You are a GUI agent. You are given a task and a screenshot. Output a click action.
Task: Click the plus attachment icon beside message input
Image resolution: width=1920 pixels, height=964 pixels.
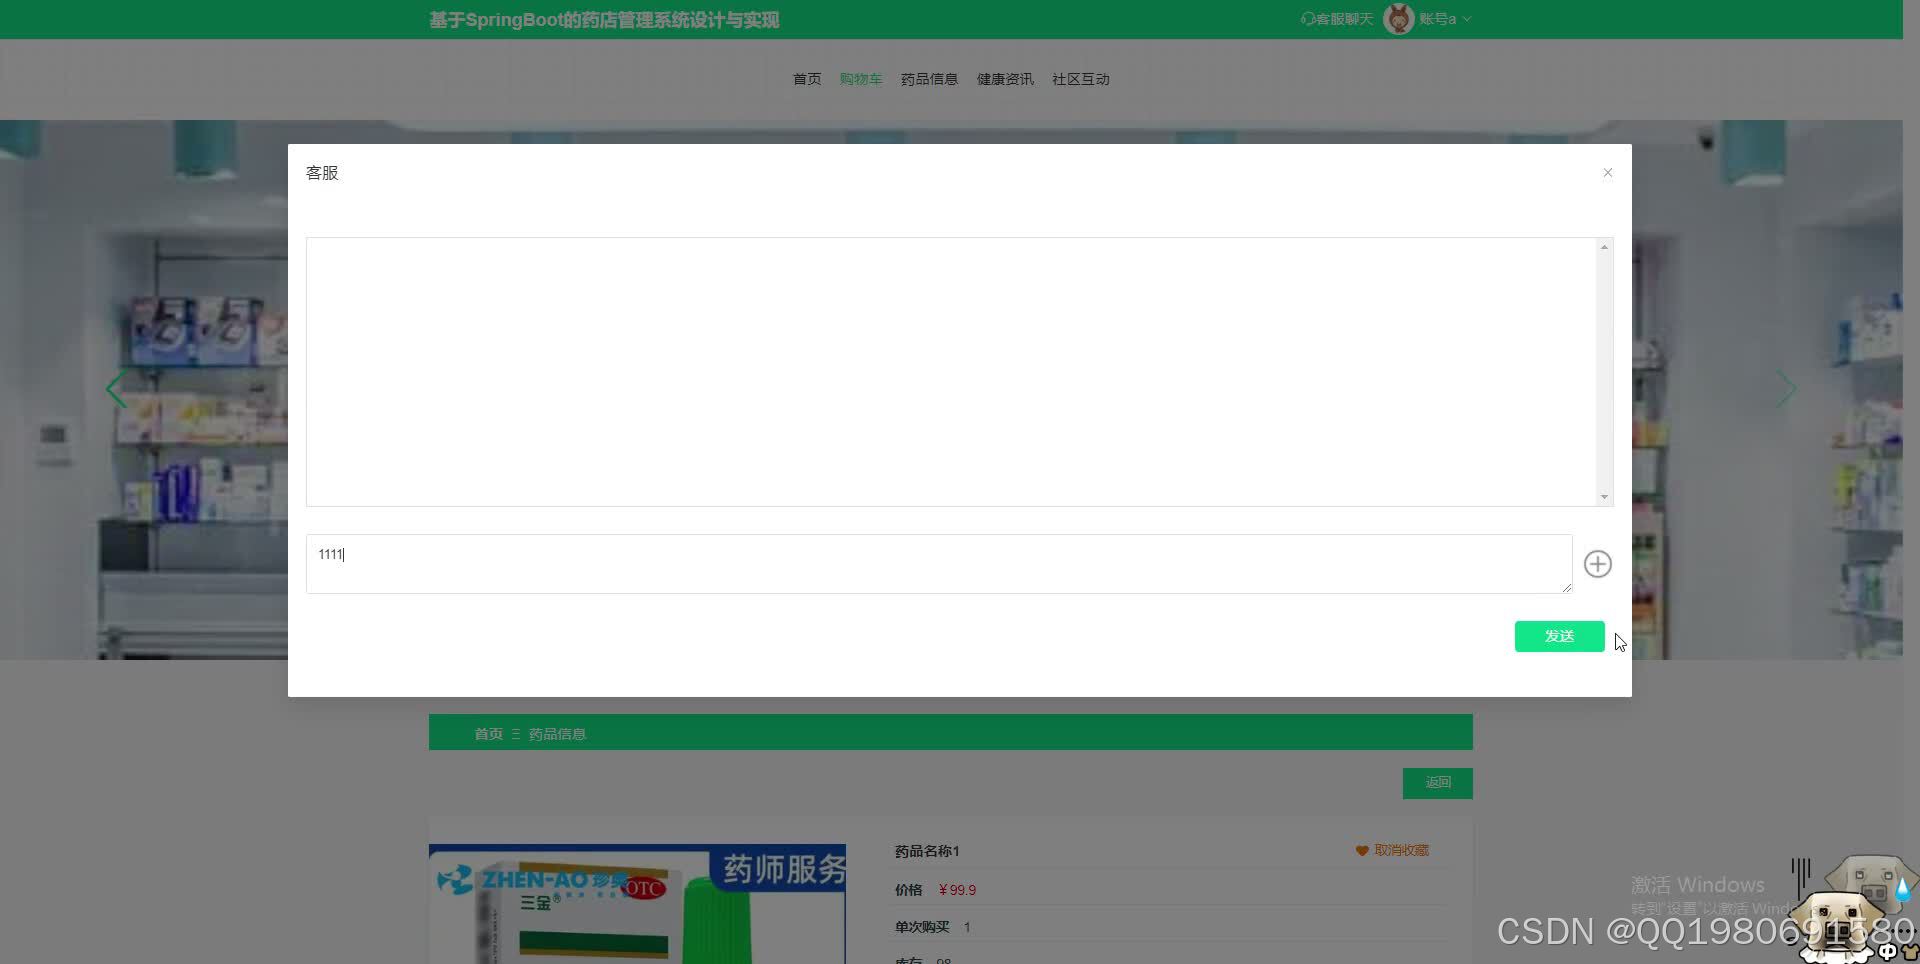1597,563
